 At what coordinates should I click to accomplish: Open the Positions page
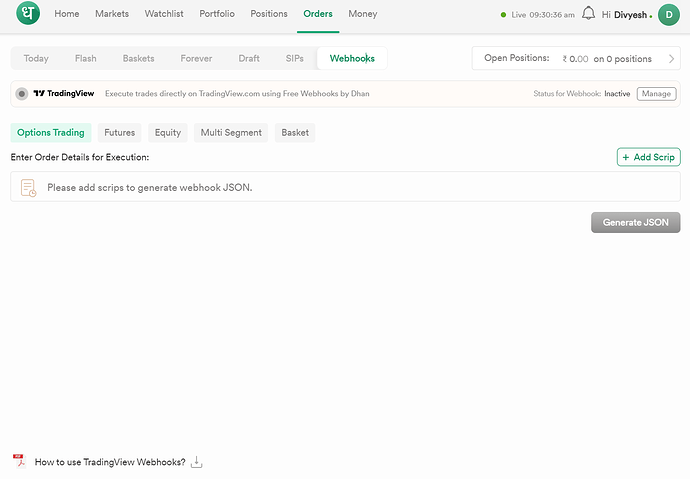pos(269,14)
